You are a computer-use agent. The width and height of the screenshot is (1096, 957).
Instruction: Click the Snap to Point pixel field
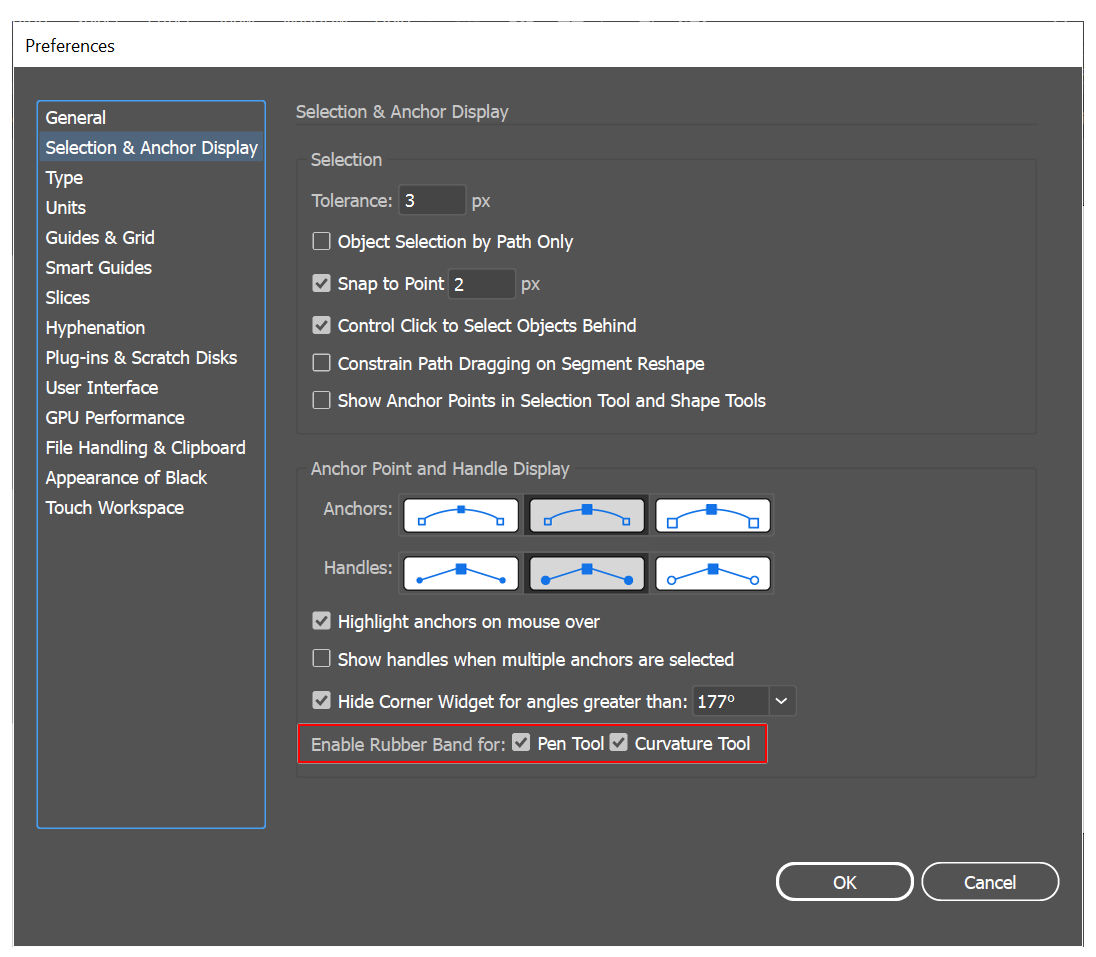(482, 284)
